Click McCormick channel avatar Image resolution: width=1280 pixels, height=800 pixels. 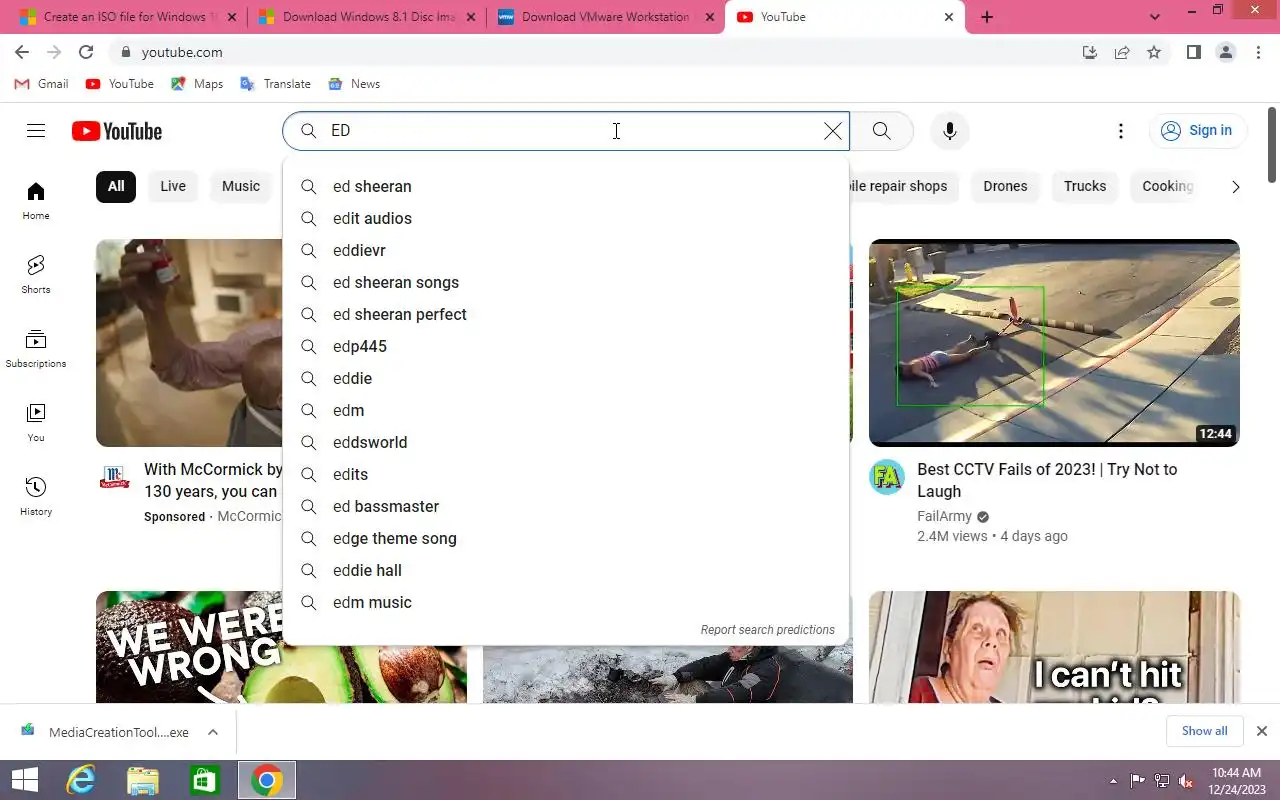click(115, 478)
